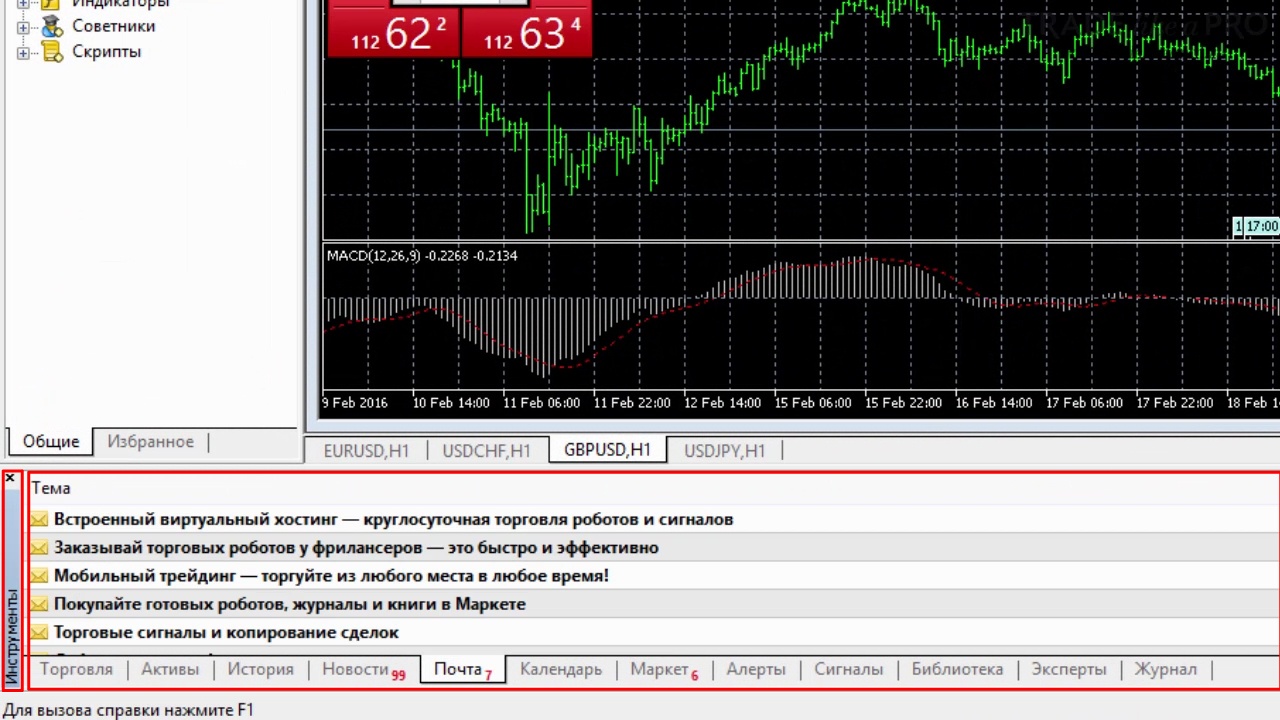Close the Инструменты terminal panel
1280x720 pixels.
pyautogui.click(x=10, y=479)
